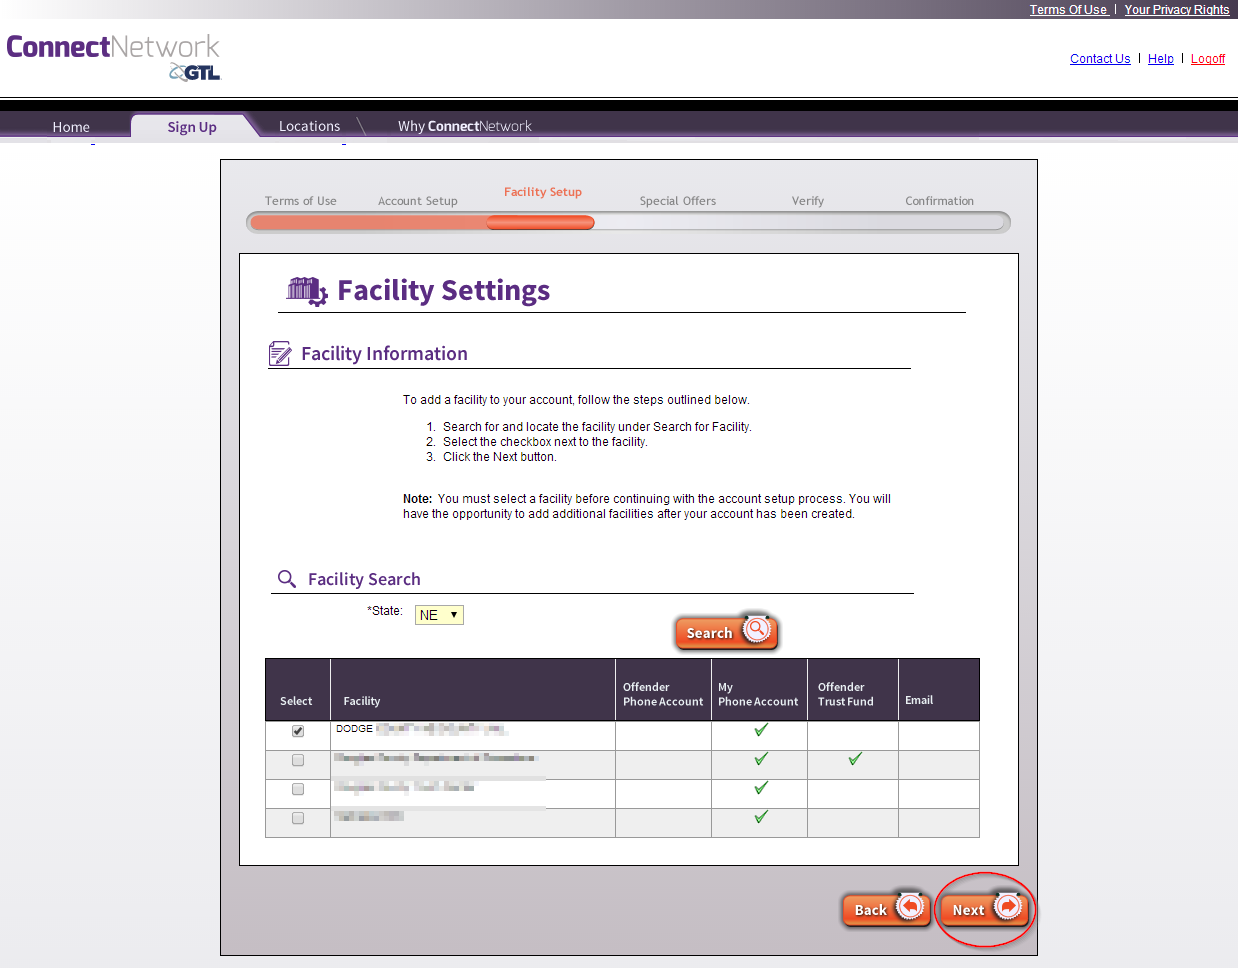
Task: Check the DODGE facility checkbox
Action: (298, 731)
